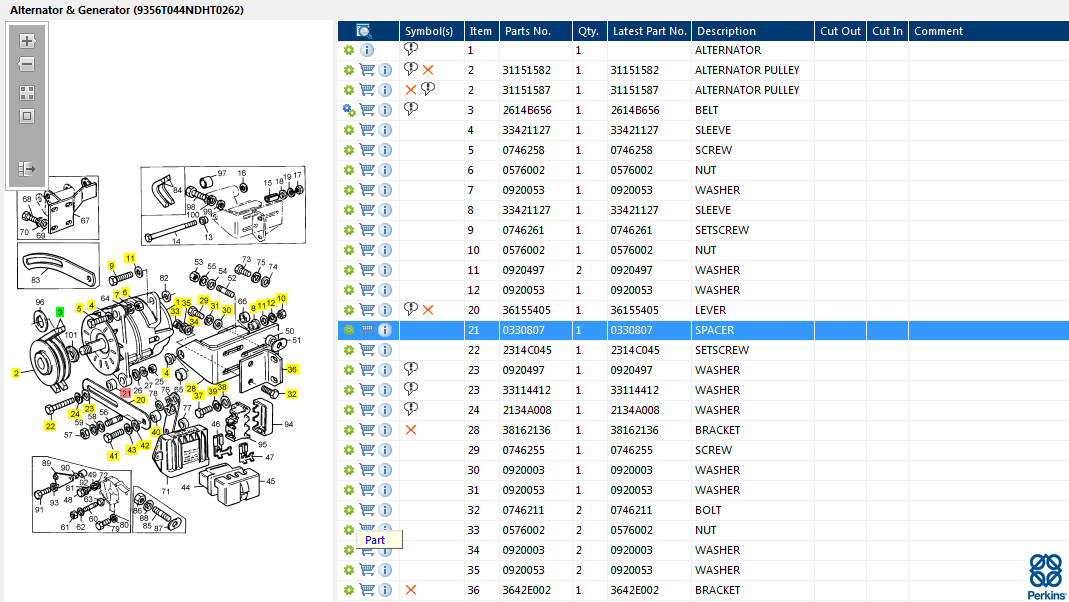Image resolution: width=1069 pixels, height=602 pixels.
Task: Open info for the ALTERNATOR row
Action: coord(367,50)
